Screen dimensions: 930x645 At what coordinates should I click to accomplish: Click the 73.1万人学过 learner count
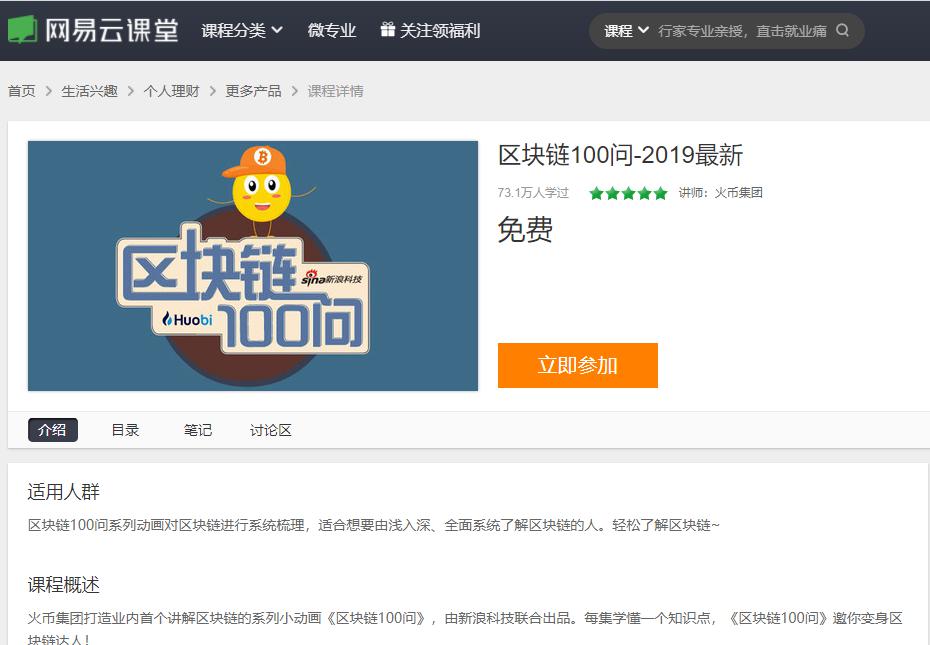pyautogui.click(x=533, y=193)
